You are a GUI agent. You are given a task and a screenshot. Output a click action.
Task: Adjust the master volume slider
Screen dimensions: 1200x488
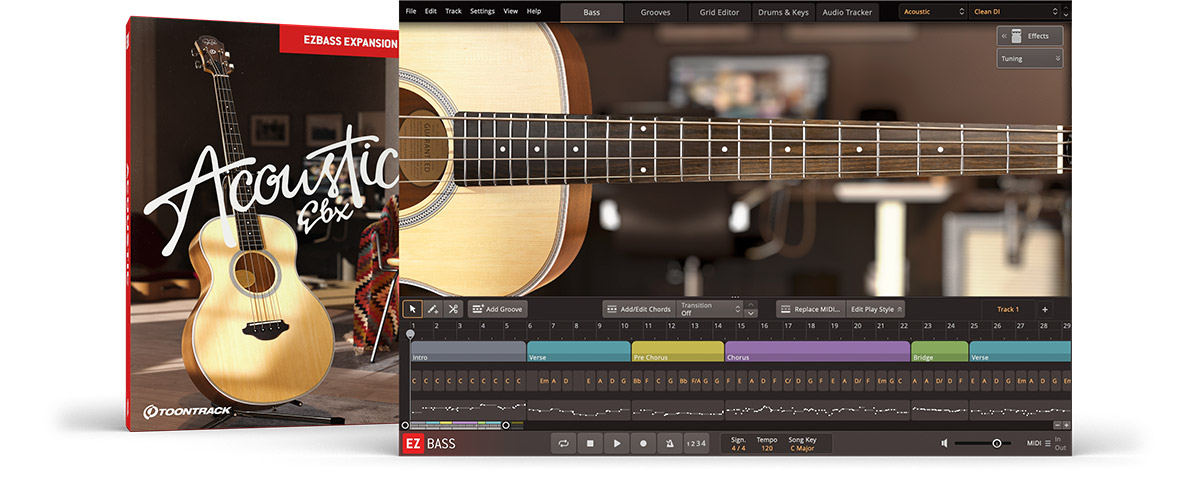click(x=982, y=443)
